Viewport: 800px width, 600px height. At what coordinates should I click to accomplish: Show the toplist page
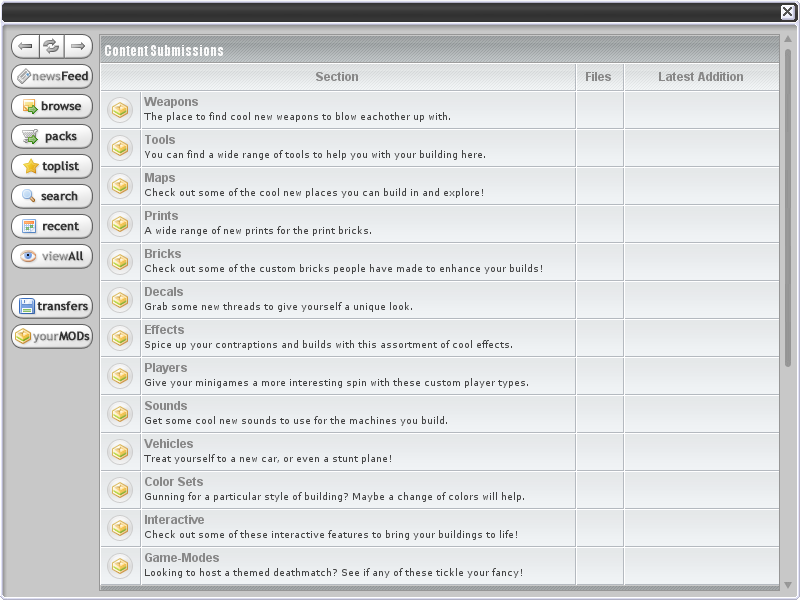pos(52,166)
